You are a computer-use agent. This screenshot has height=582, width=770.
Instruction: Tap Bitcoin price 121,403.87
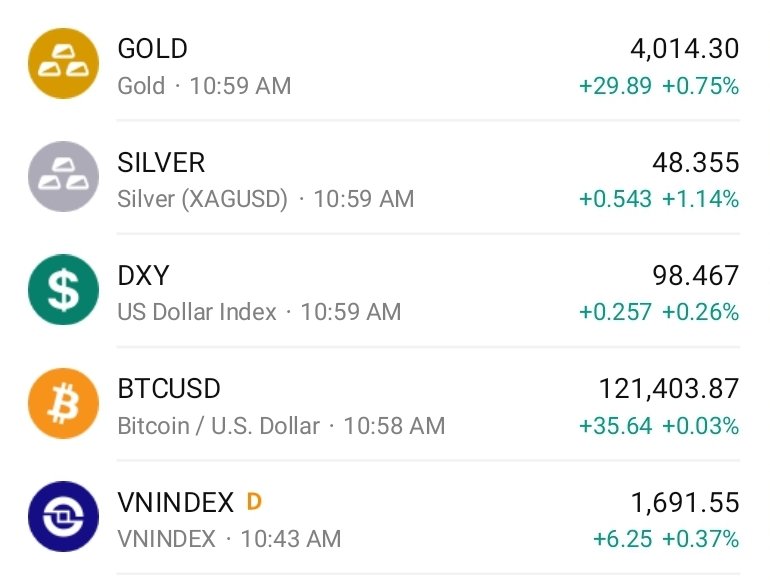coord(669,388)
